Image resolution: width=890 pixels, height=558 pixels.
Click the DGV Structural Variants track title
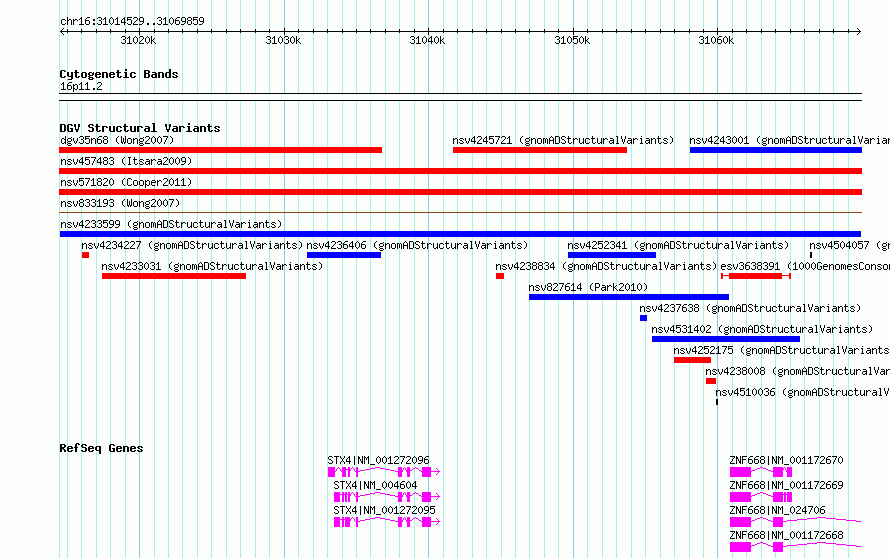140,128
